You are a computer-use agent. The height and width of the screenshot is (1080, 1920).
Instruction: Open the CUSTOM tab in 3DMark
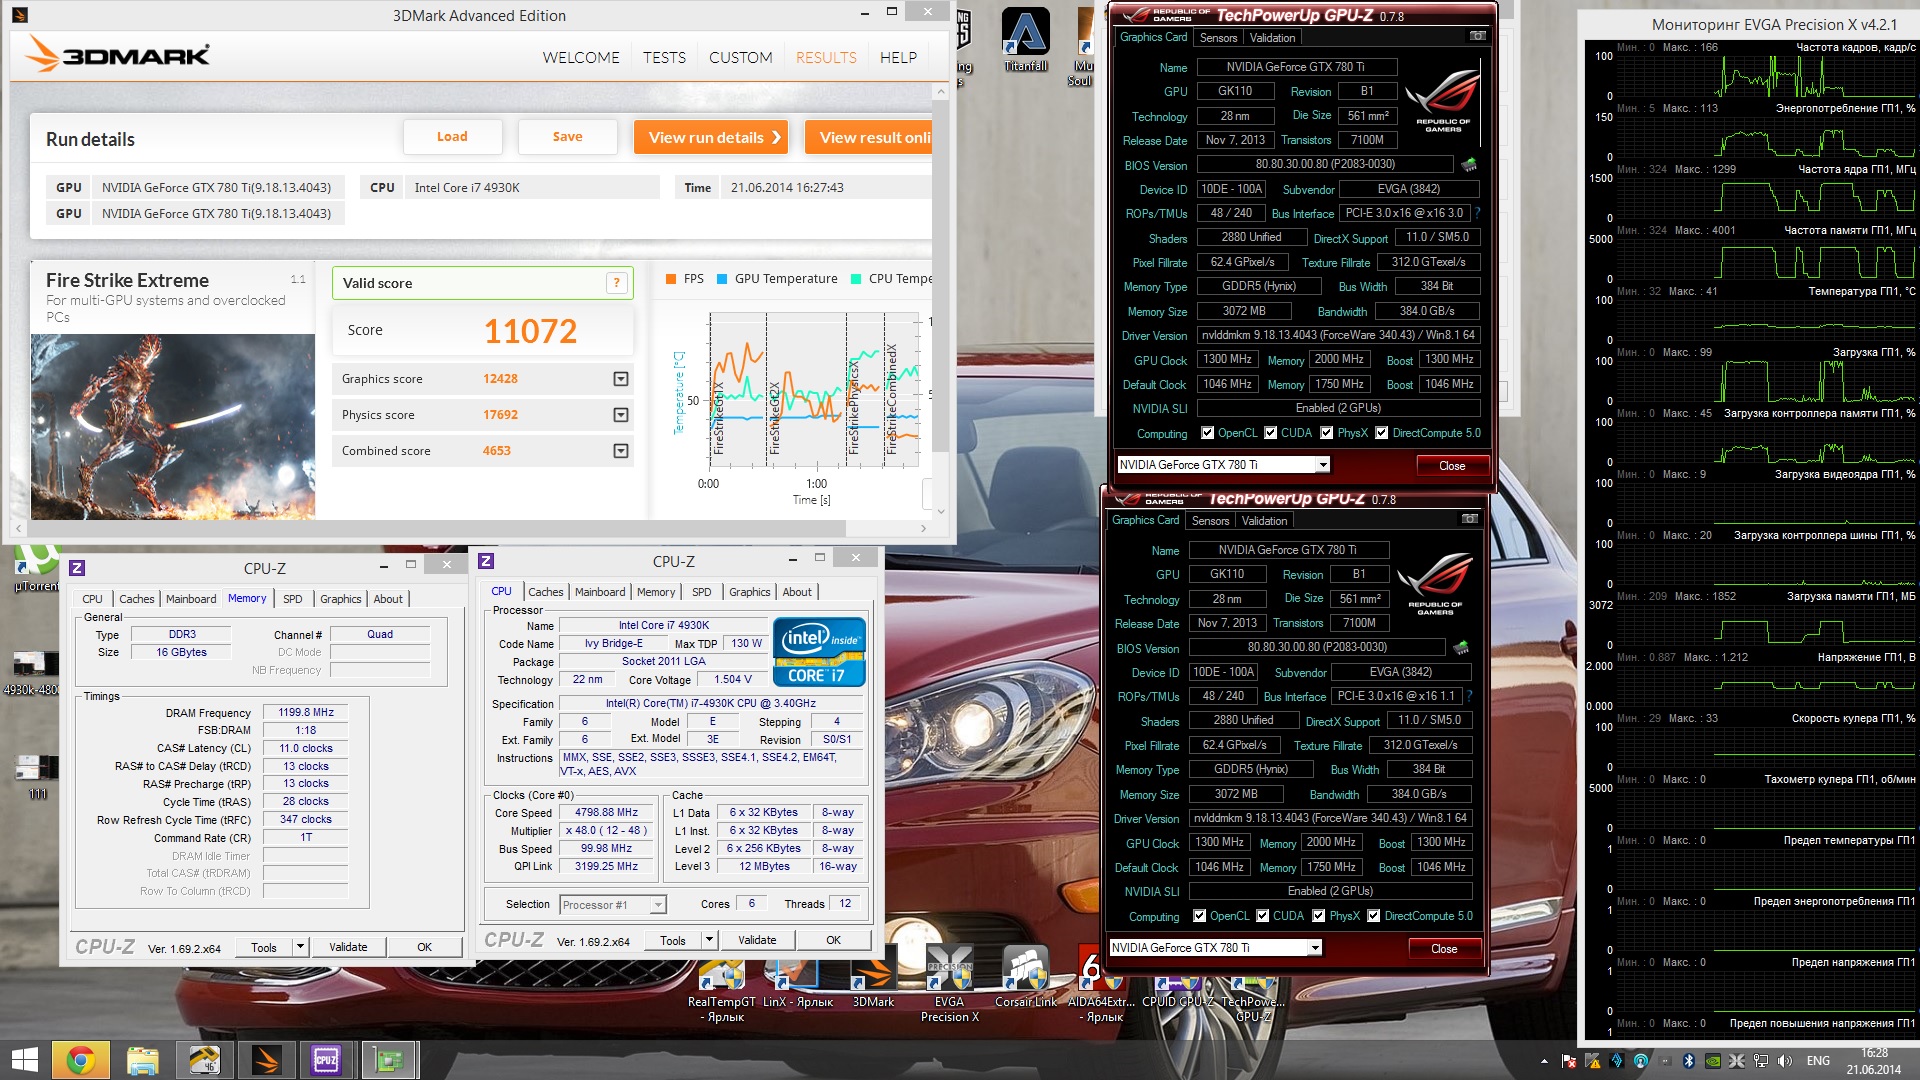(x=741, y=58)
